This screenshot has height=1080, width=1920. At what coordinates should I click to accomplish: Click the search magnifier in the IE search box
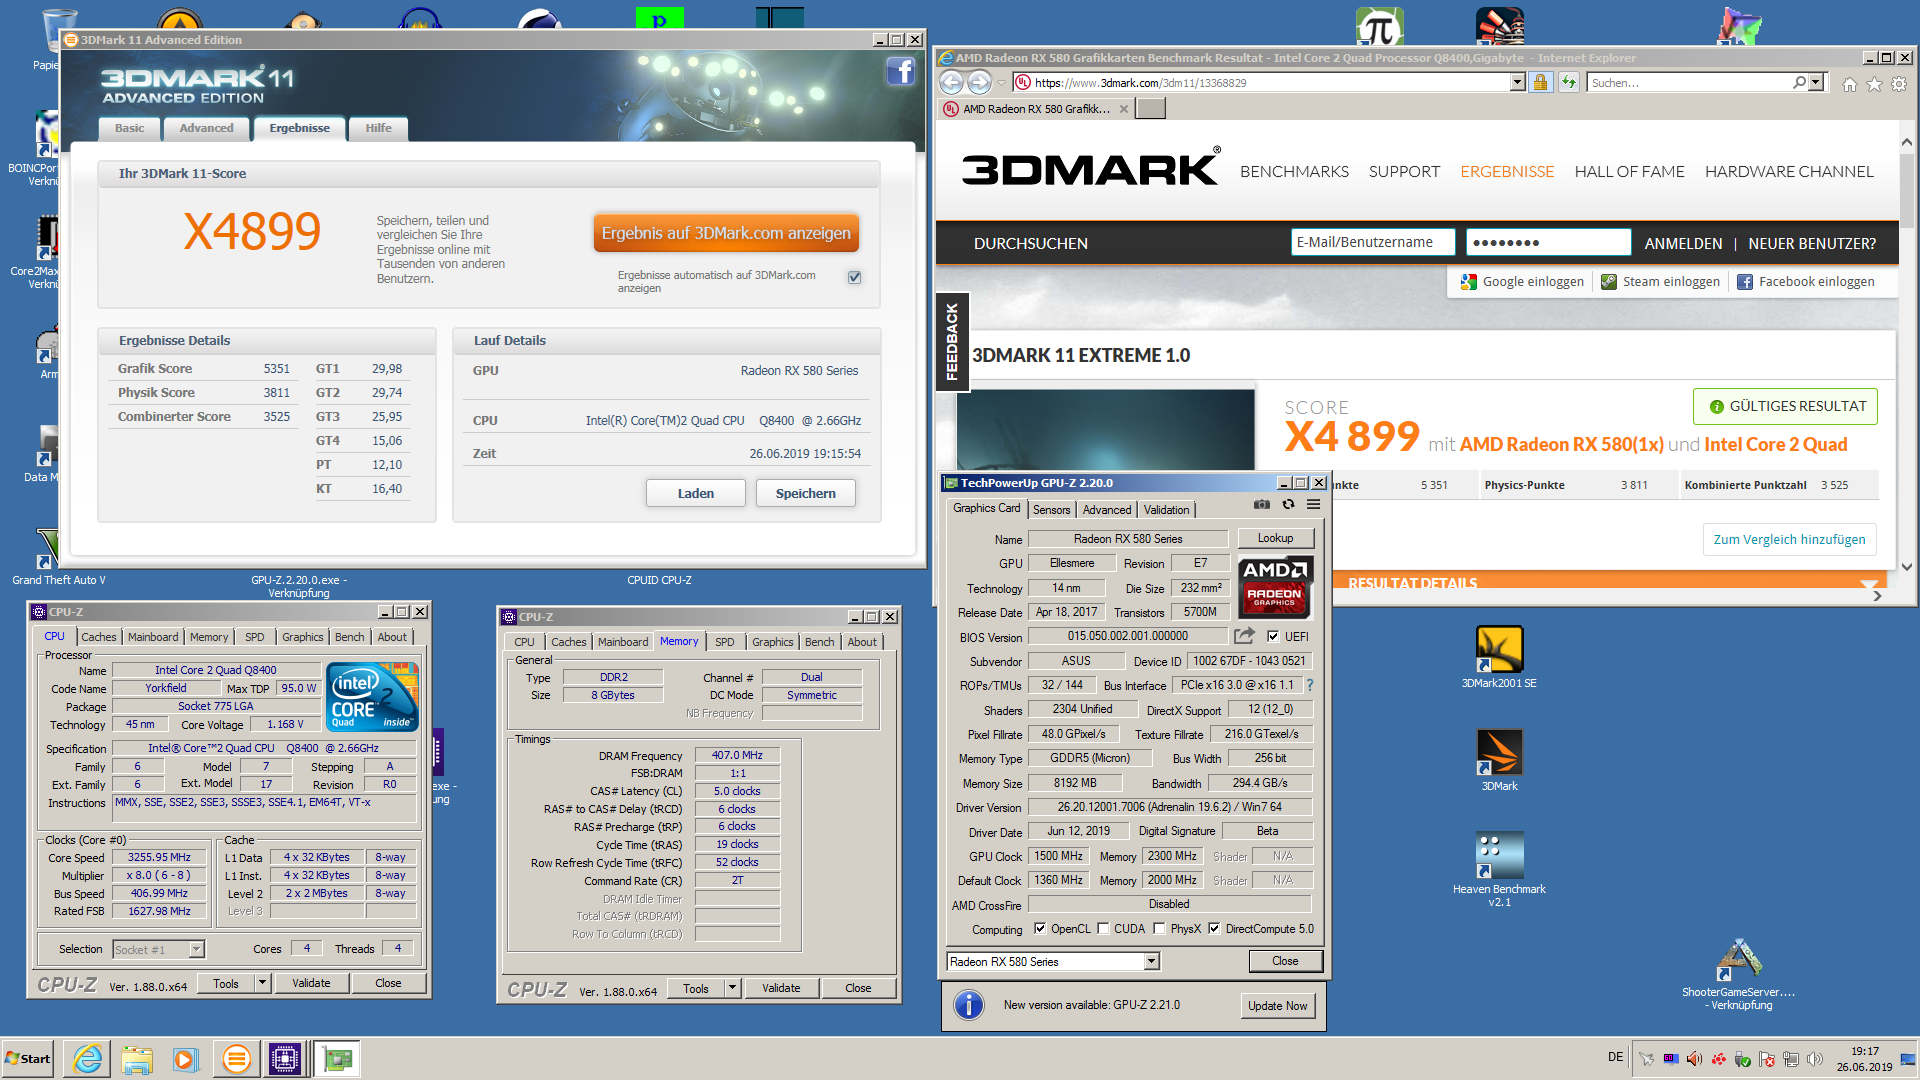(x=1800, y=83)
